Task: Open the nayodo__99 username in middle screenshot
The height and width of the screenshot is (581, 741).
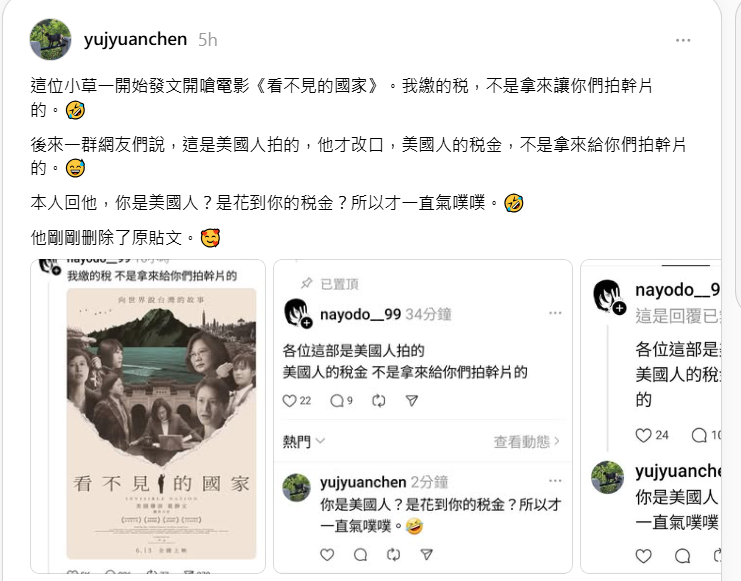Action: click(361, 314)
